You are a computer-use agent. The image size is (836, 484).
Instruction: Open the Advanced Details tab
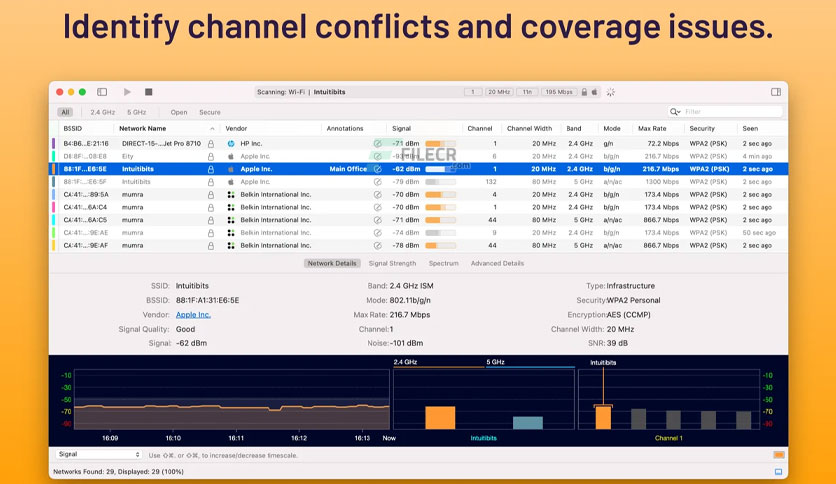pos(497,263)
